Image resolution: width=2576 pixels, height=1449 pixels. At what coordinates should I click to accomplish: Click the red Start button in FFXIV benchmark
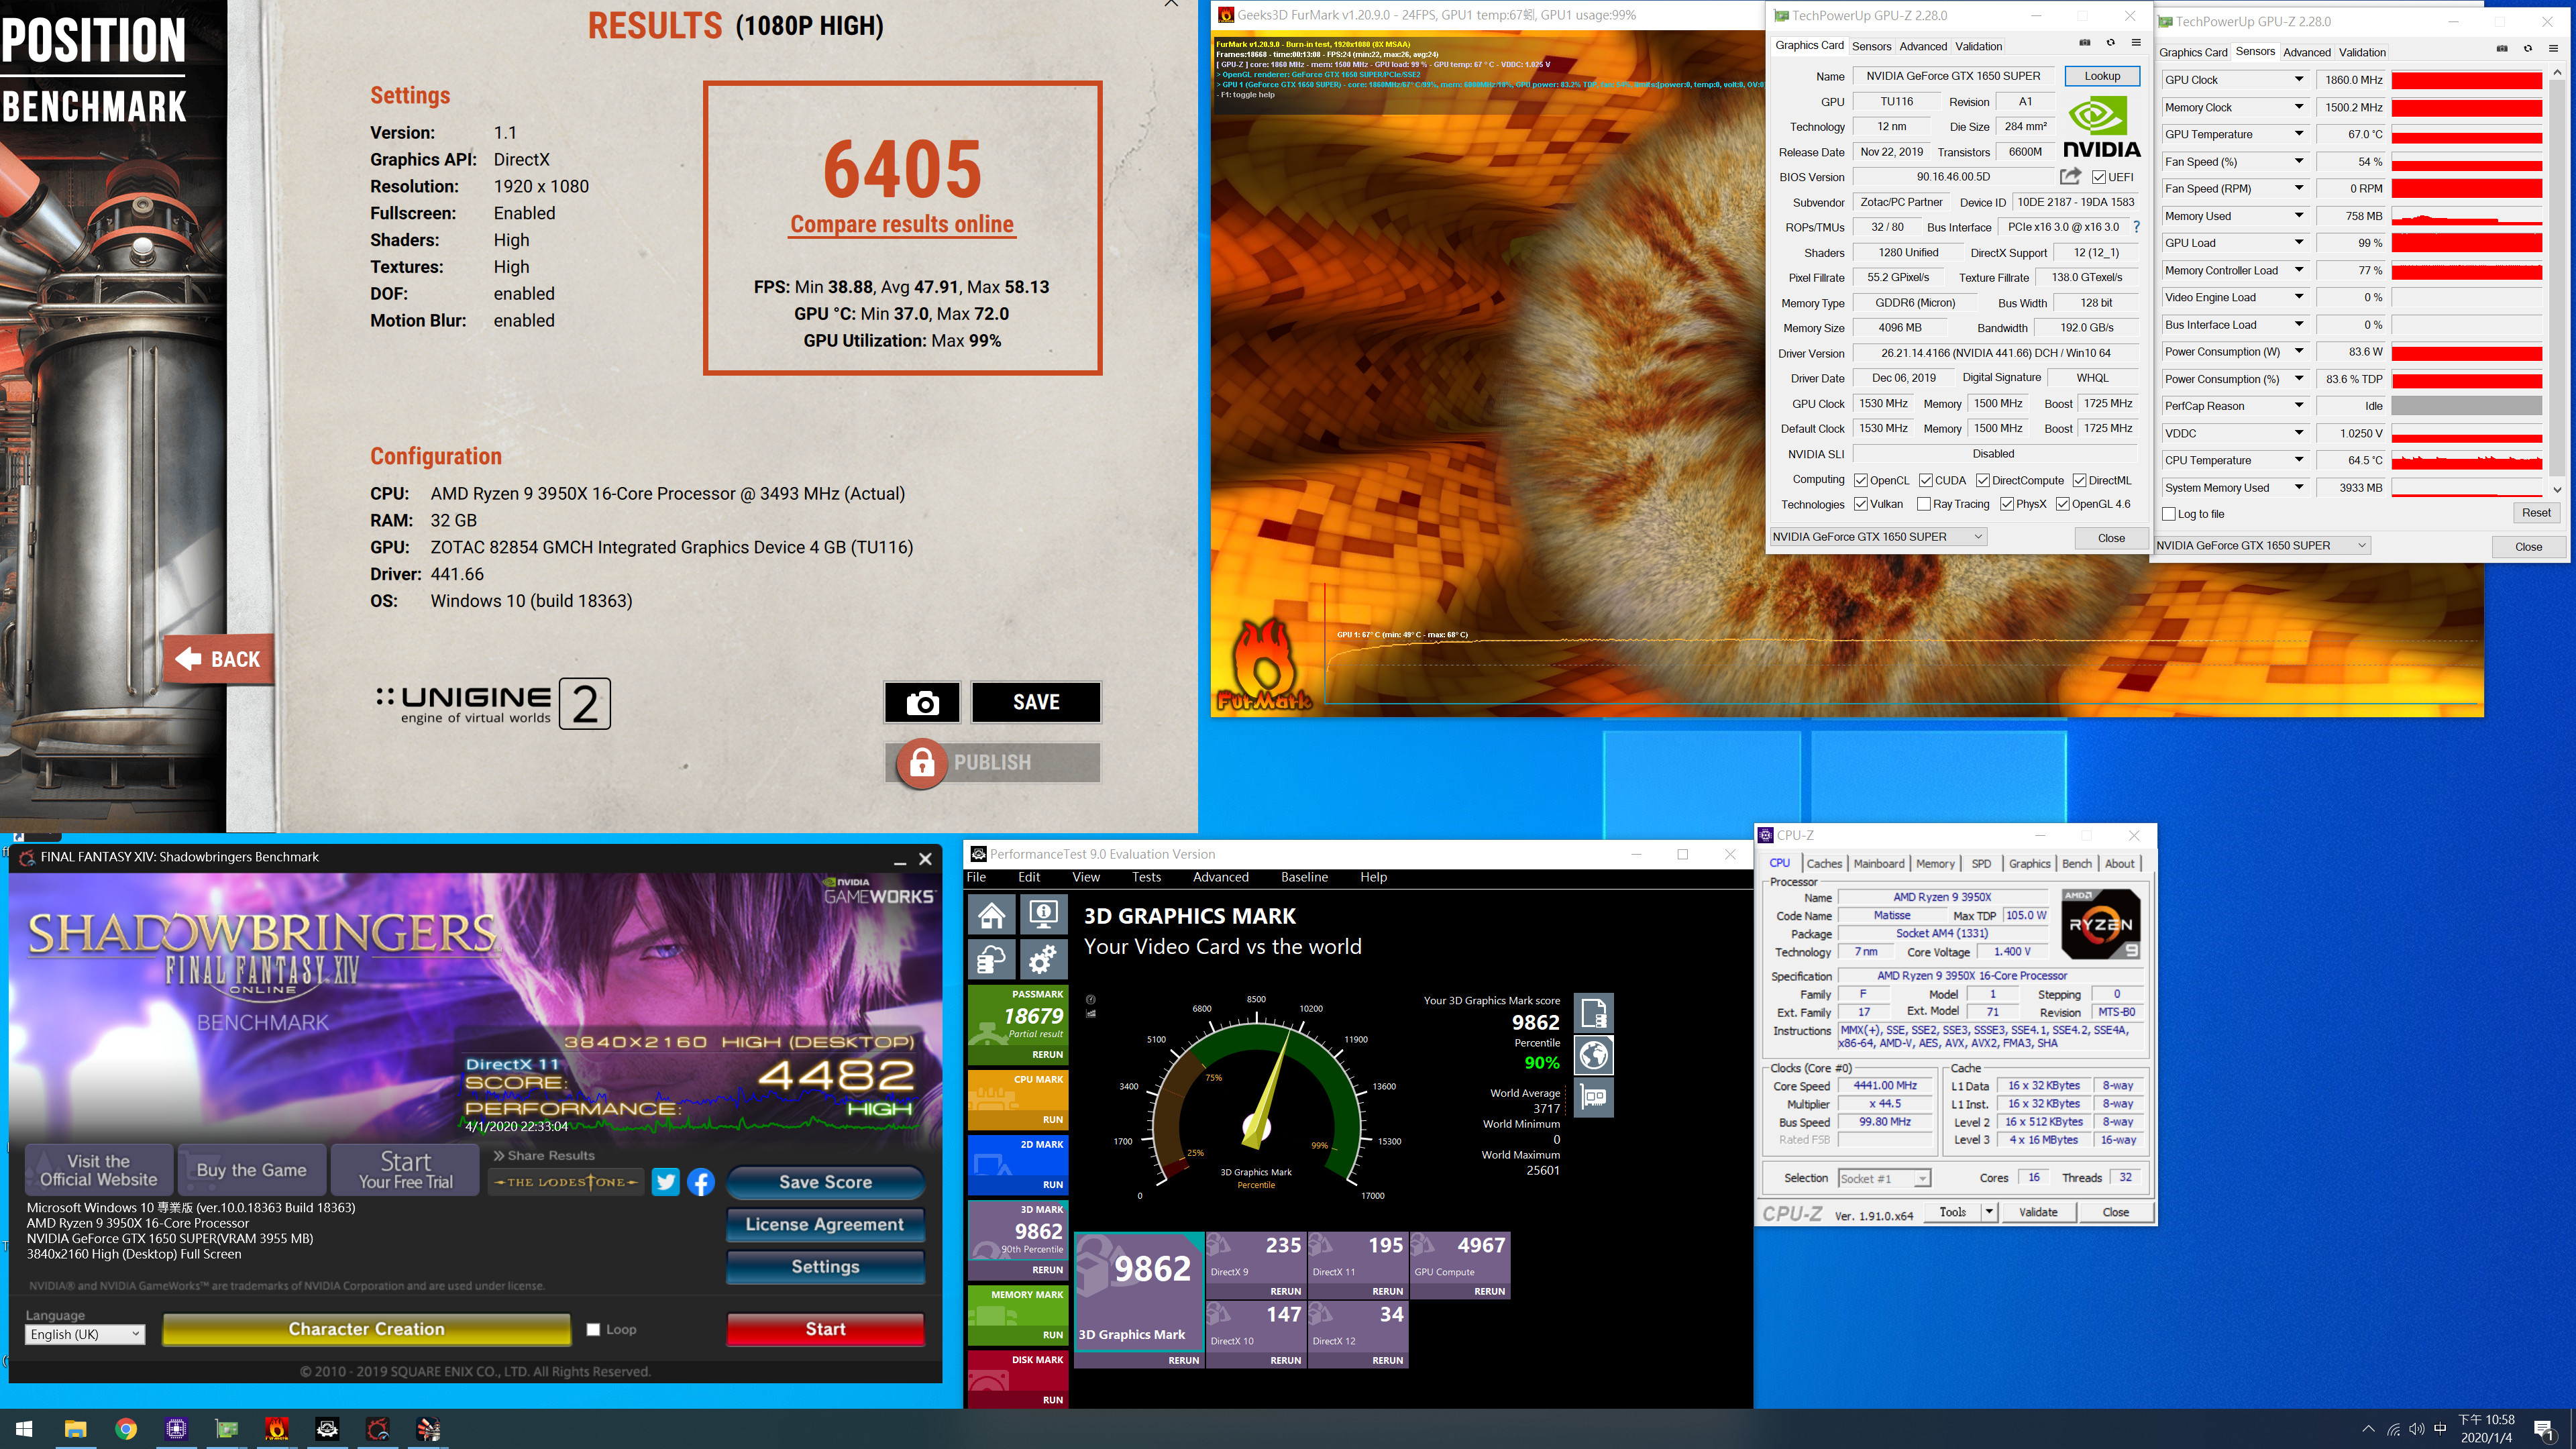click(x=825, y=1330)
